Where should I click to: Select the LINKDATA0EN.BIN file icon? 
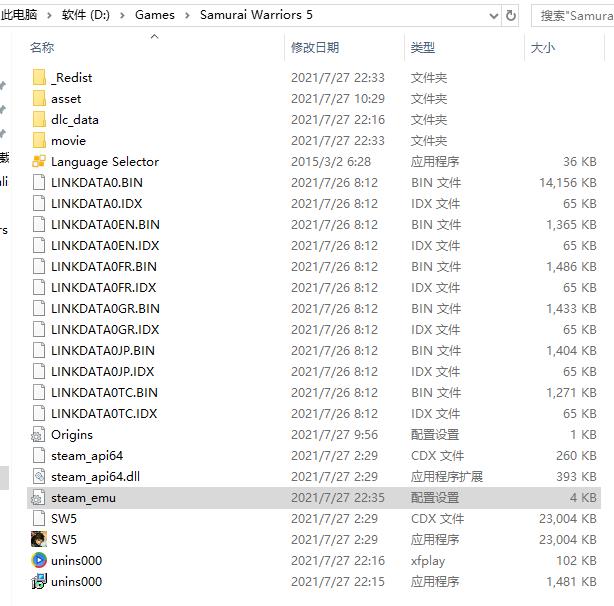[x=39, y=224]
